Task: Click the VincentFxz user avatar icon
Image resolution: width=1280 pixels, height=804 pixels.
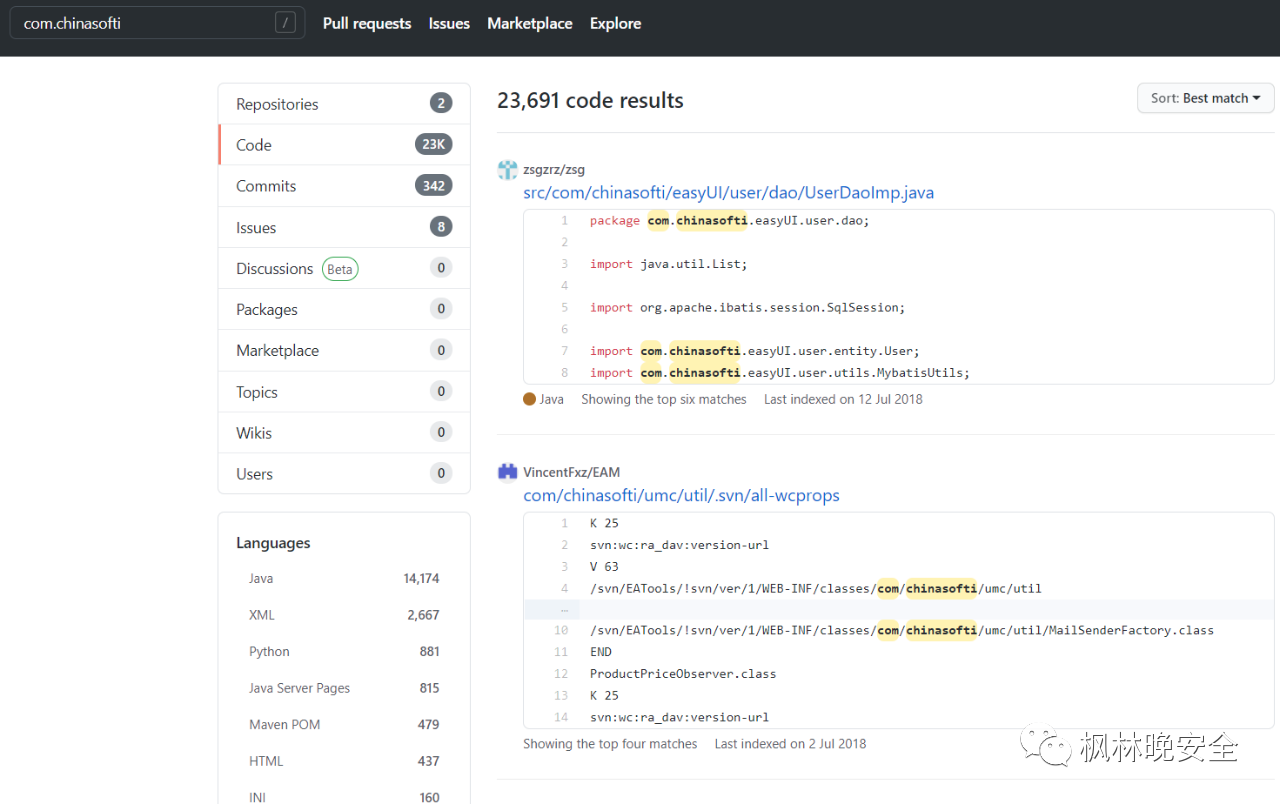Action: pyautogui.click(x=508, y=472)
